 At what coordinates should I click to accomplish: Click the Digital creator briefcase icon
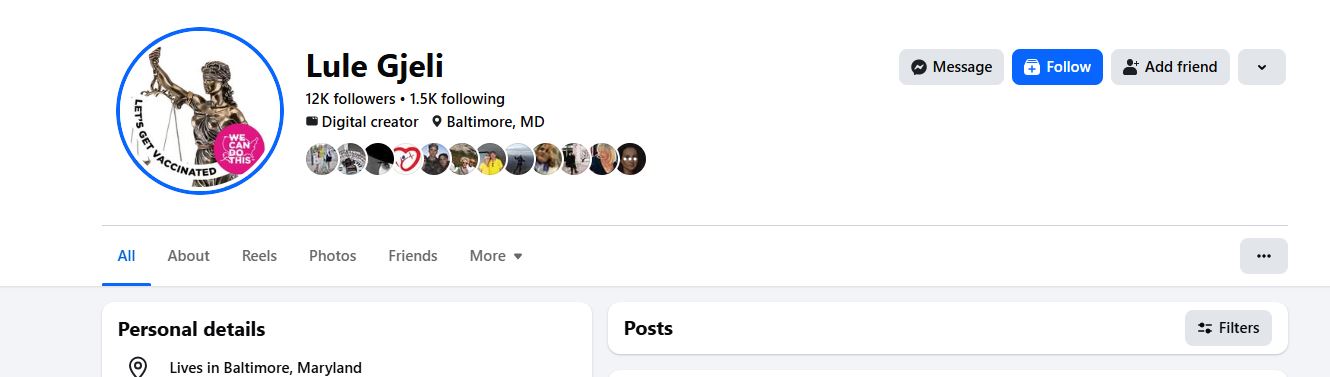pyautogui.click(x=312, y=122)
